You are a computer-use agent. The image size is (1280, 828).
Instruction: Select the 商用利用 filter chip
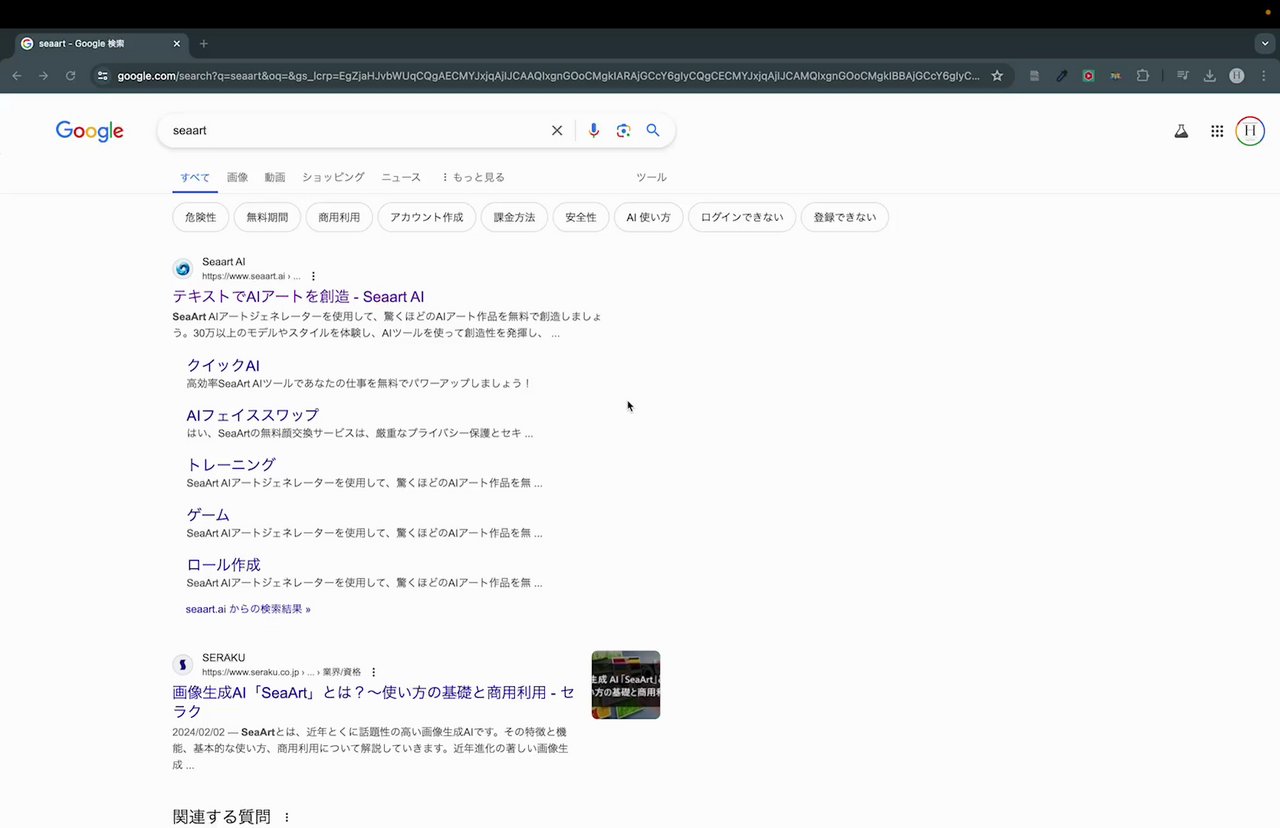click(339, 217)
